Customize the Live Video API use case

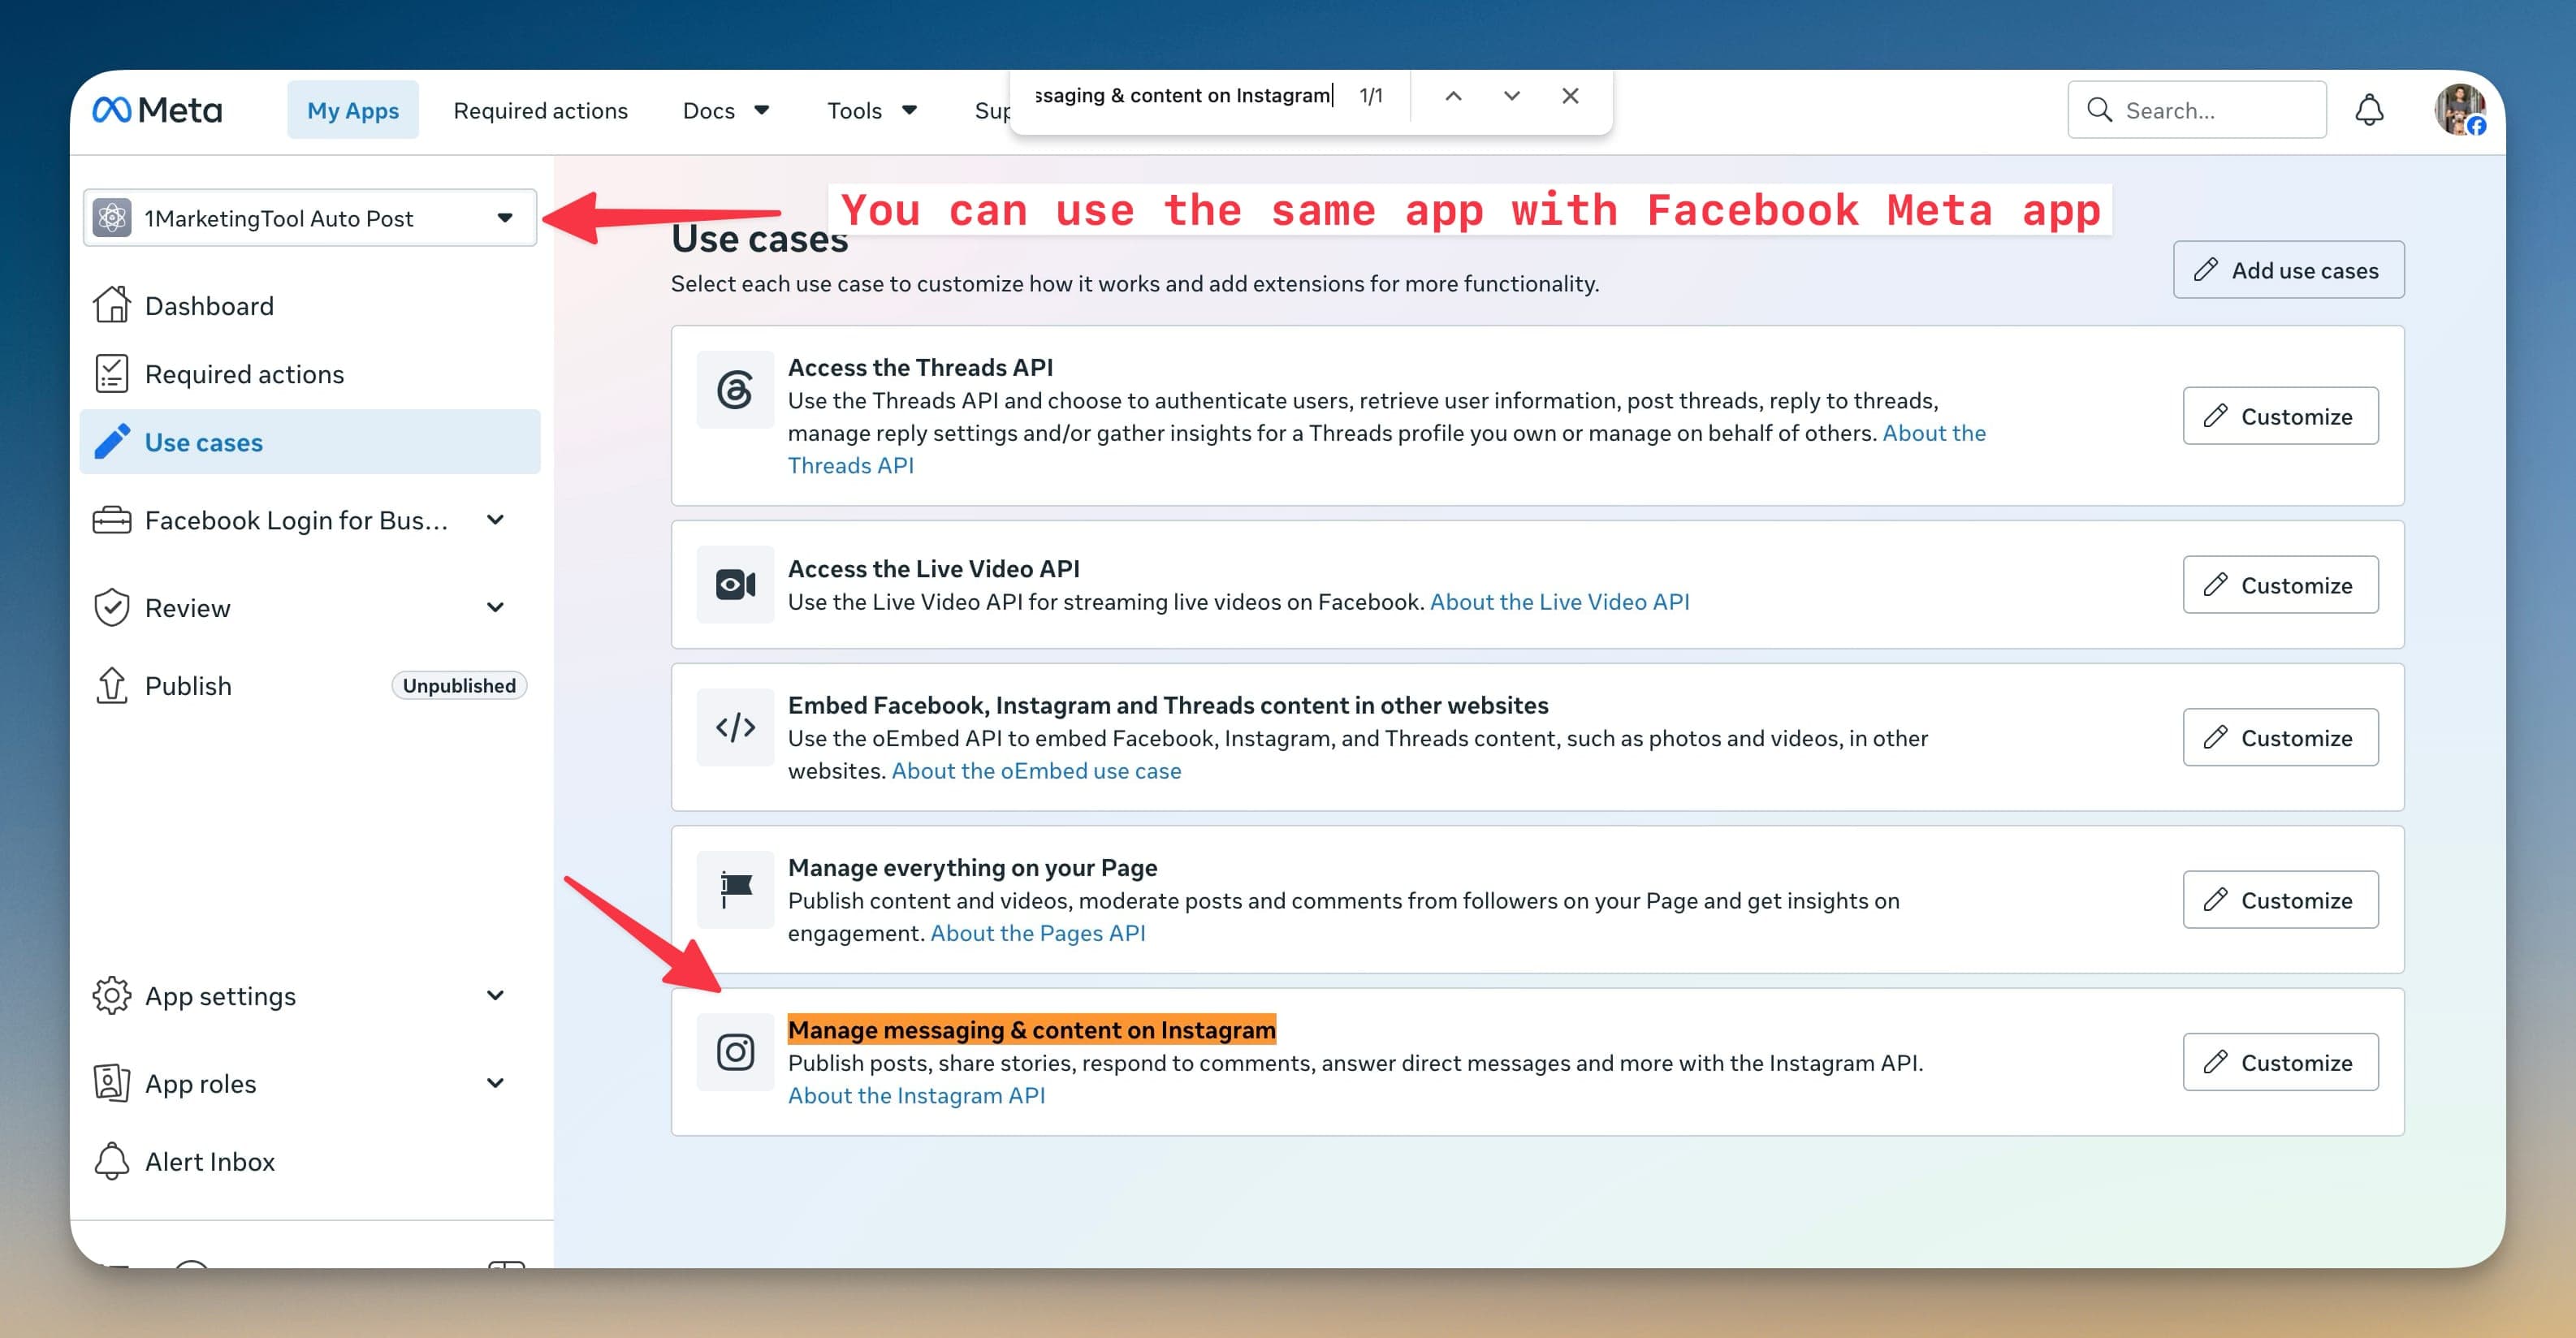[2280, 585]
